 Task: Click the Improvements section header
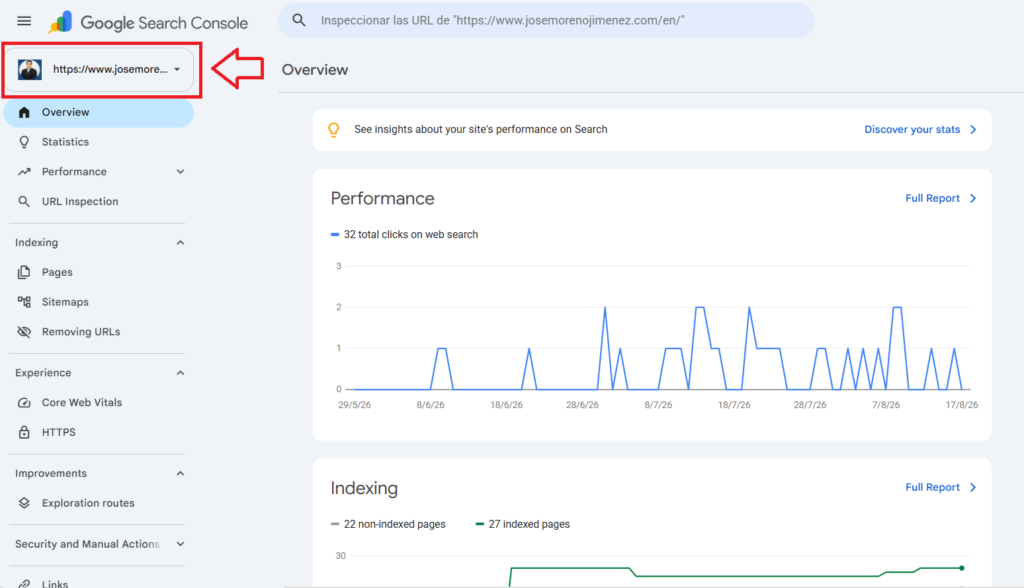point(51,474)
